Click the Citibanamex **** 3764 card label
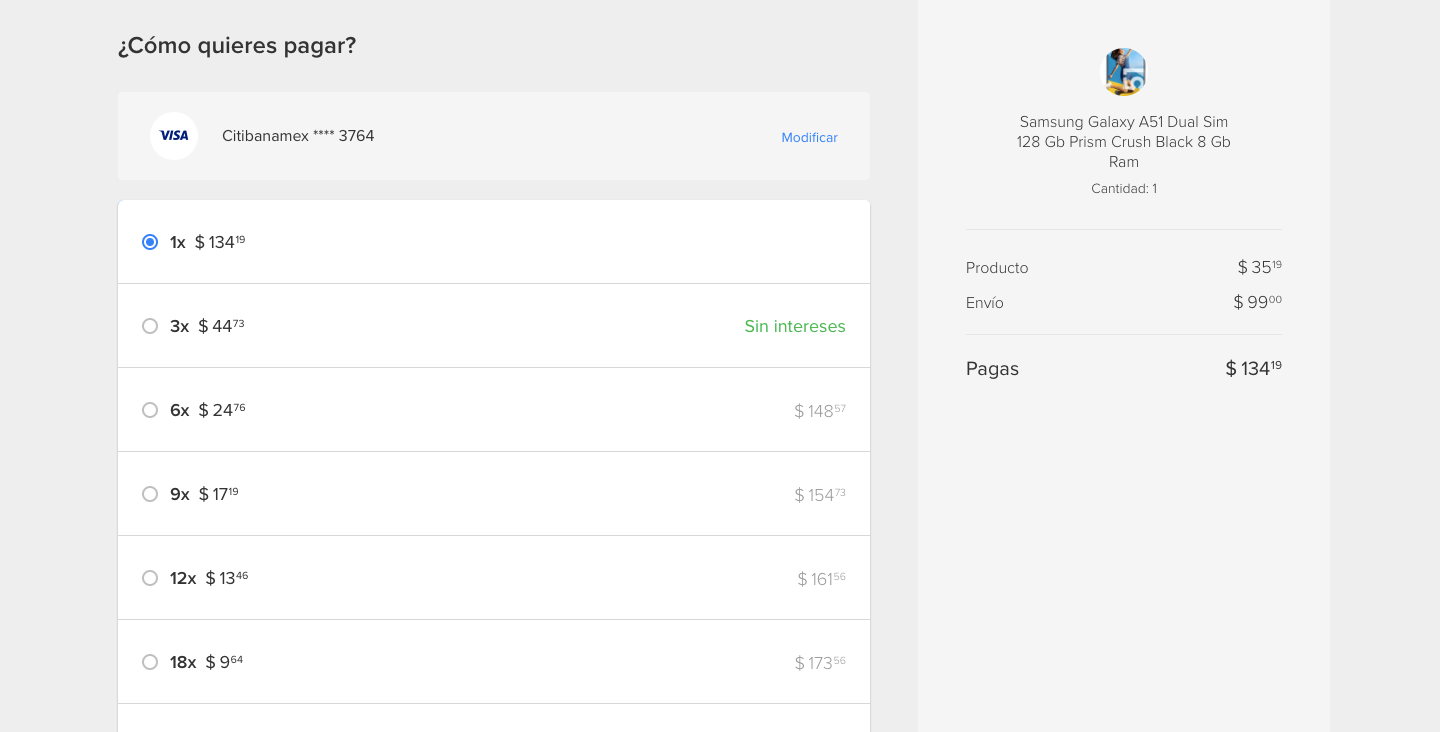 298,136
